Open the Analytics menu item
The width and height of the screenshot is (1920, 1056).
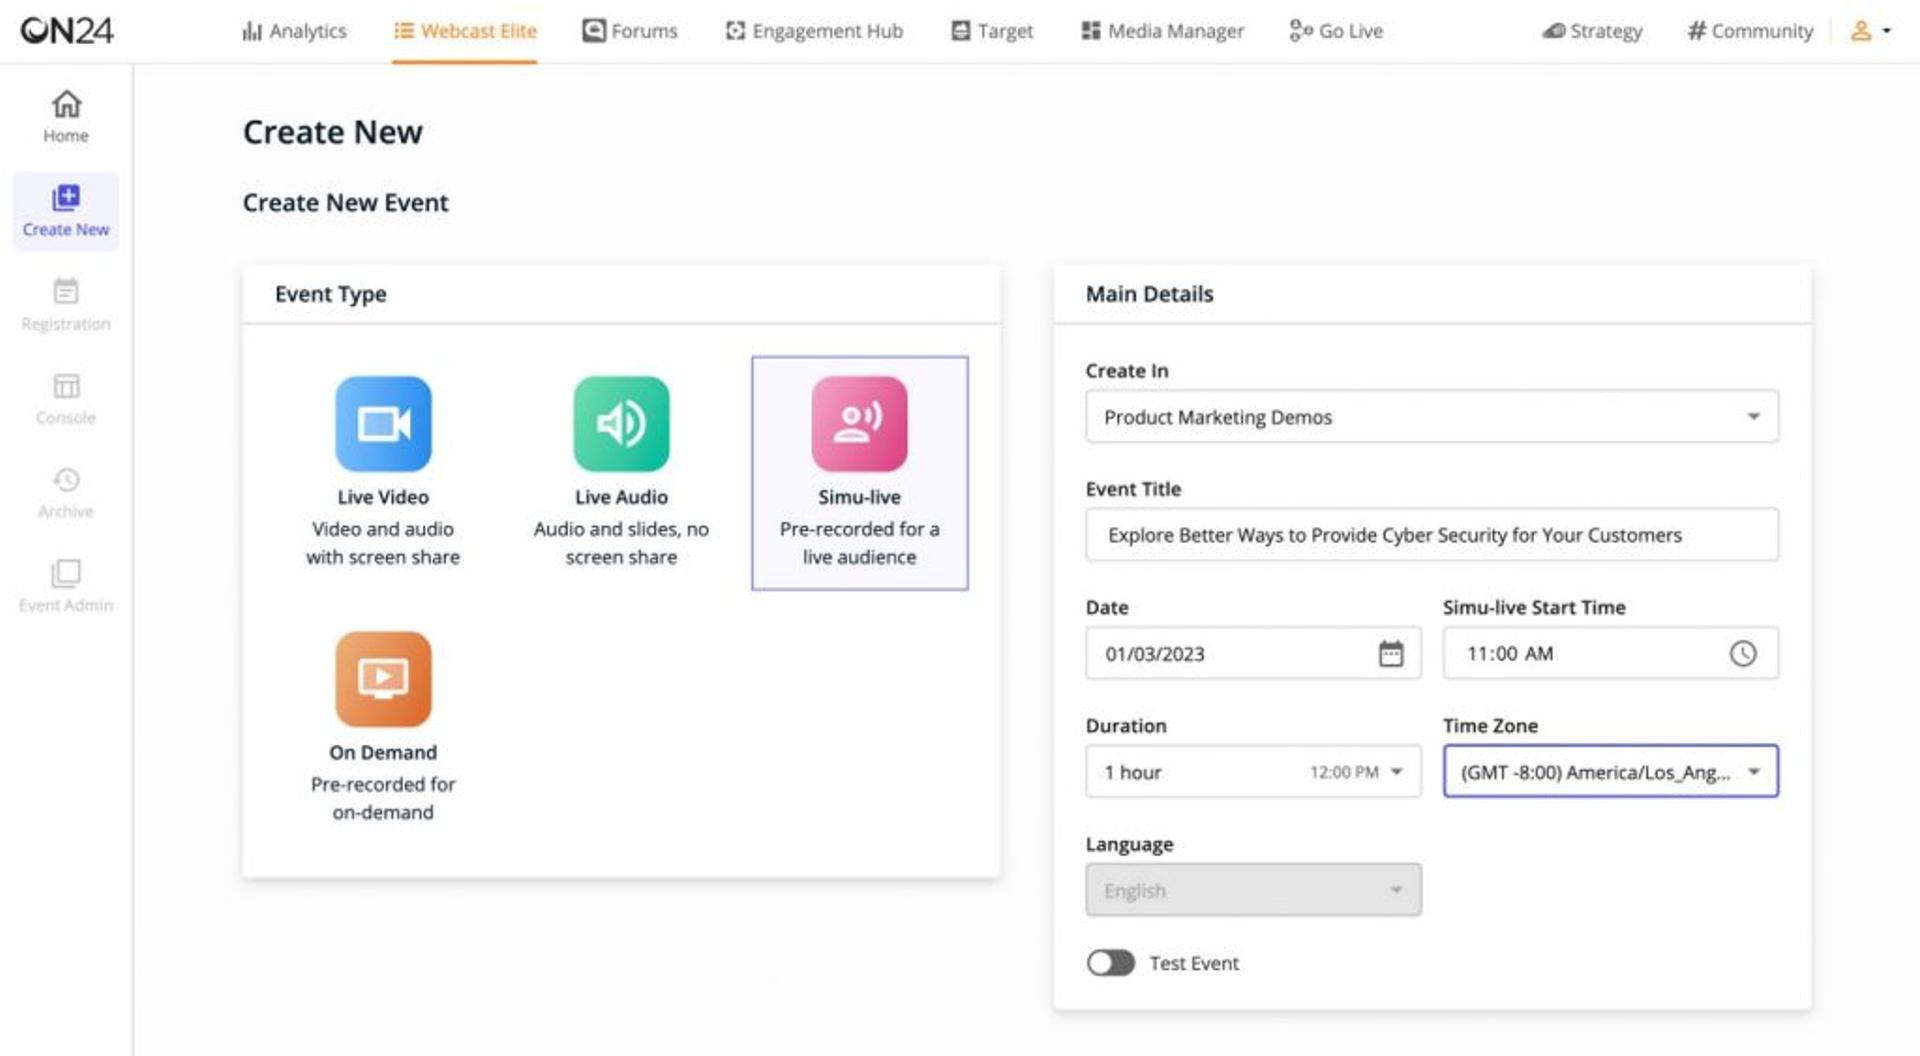294,31
